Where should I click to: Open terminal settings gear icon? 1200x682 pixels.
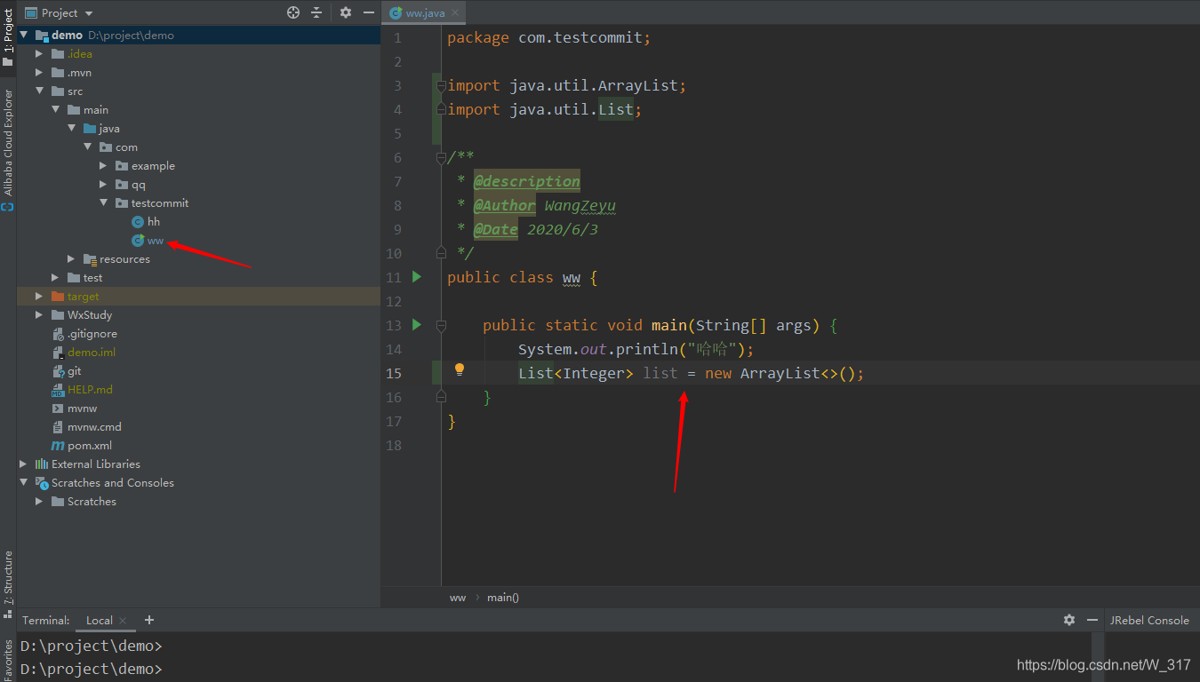1069,620
